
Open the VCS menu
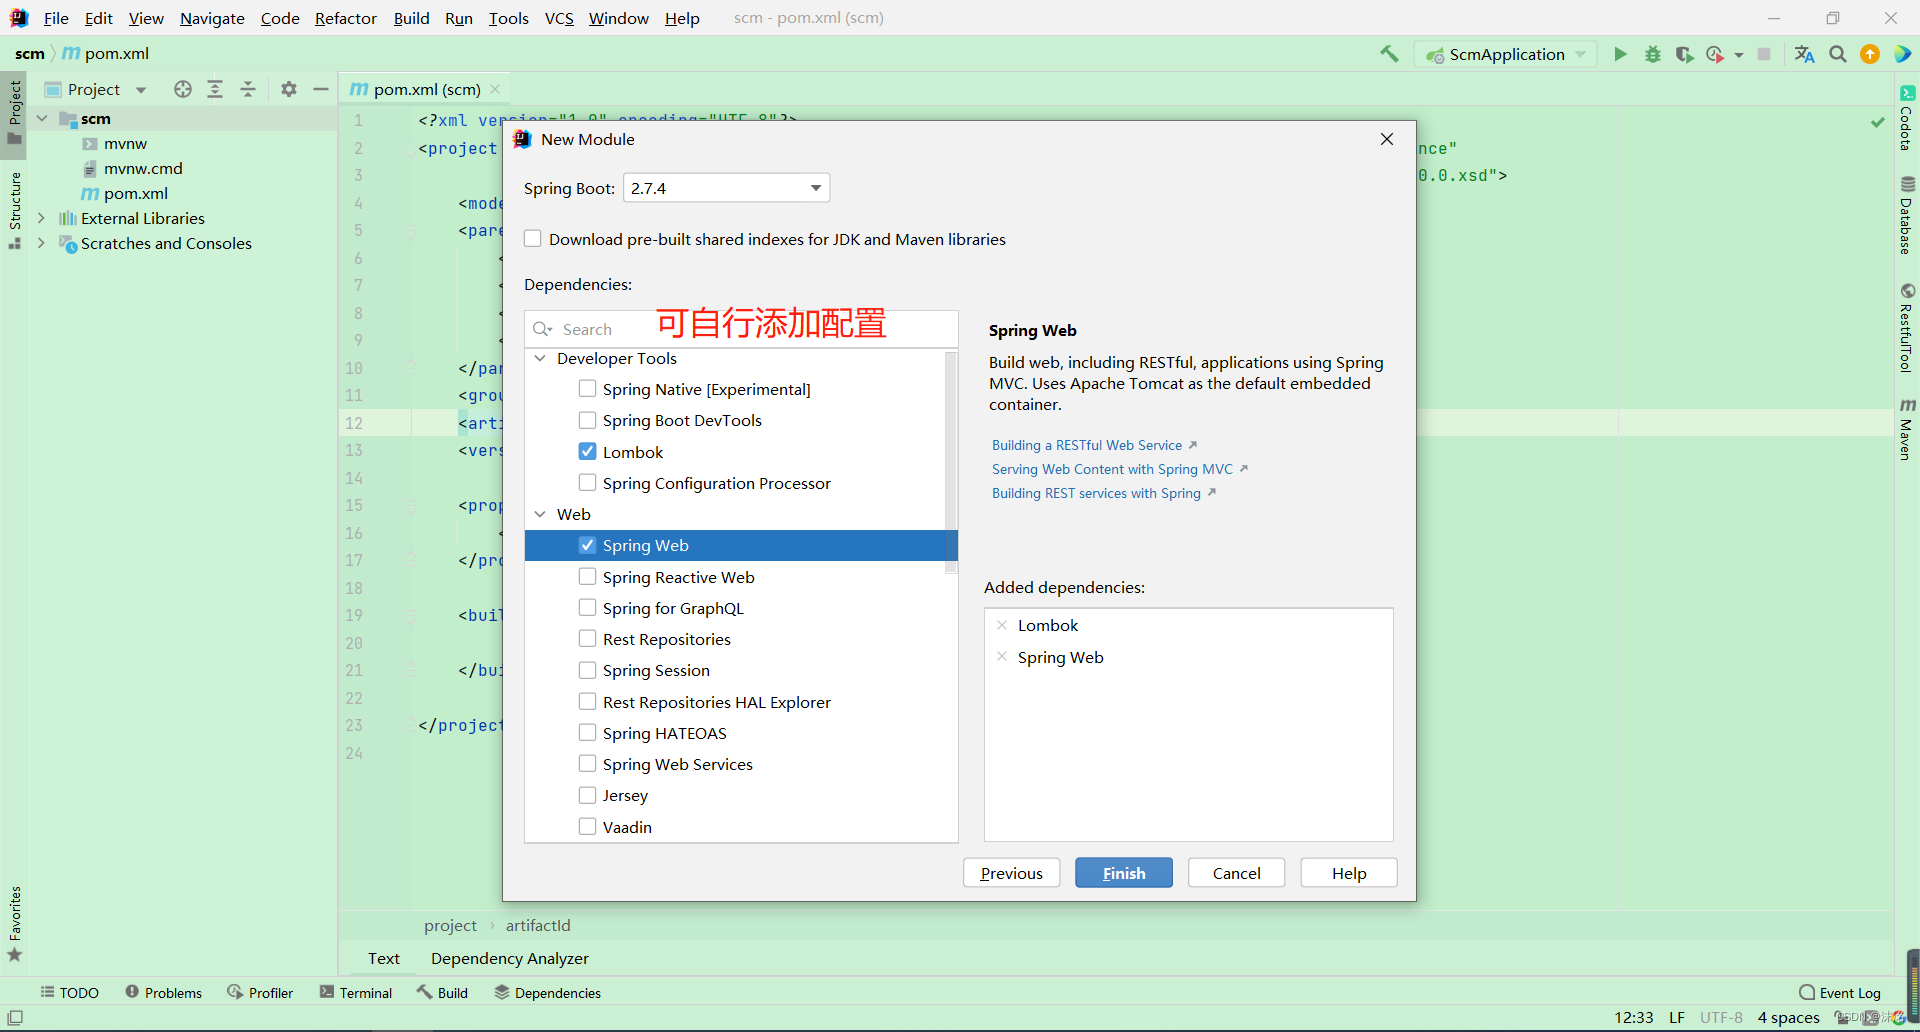[559, 18]
